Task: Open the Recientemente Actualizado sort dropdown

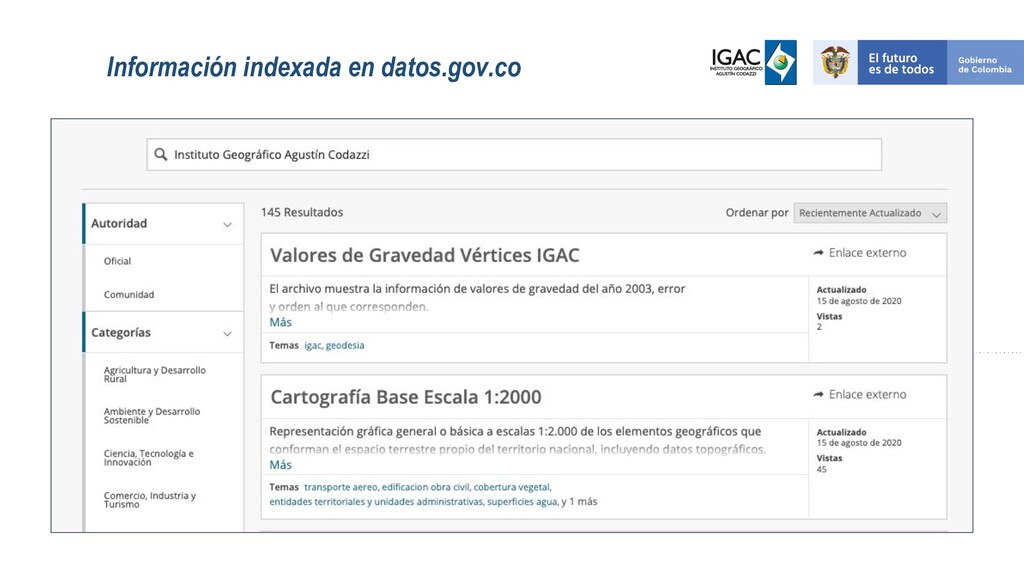Action: (x=870, y=213)
